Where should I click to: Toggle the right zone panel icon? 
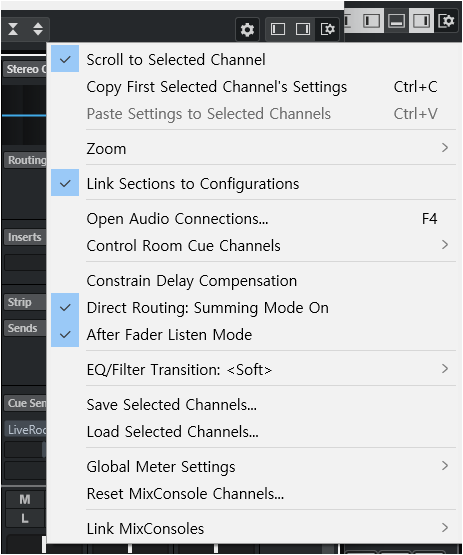point(303,29)
